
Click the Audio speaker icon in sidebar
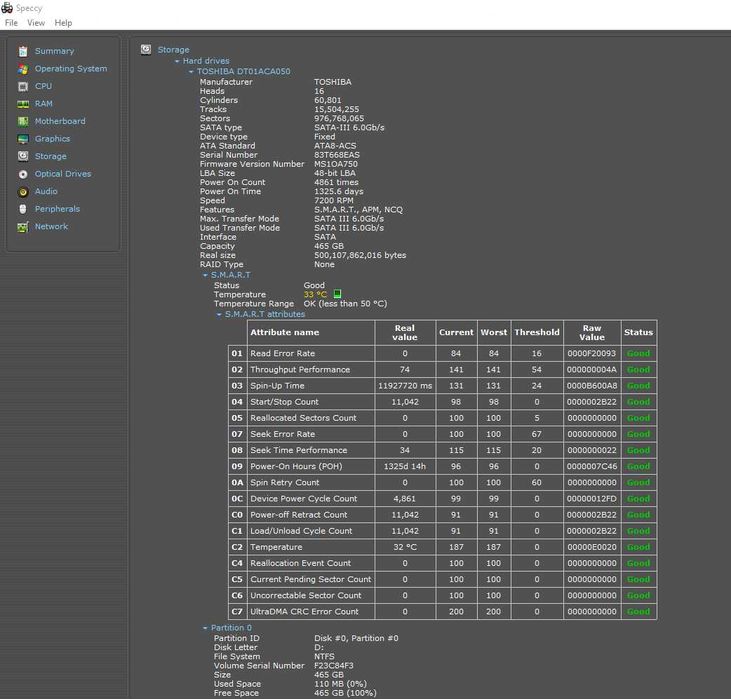(23, 192)
